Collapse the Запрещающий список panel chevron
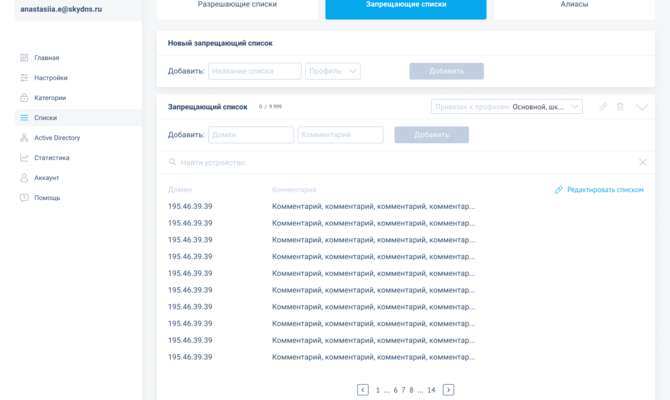Screen dimensions: 670x400 pyautogui.click(x=642, y=107)
